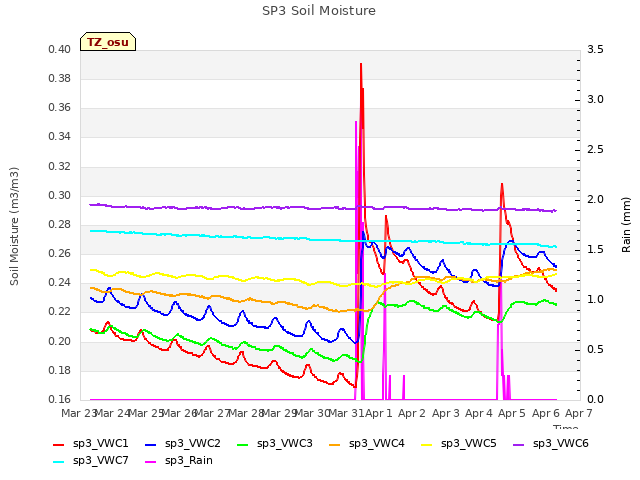This screenshot has width=640, height=480.
Task: Click the 3.5 right axis tick label
Action: (x=595, y=49)
